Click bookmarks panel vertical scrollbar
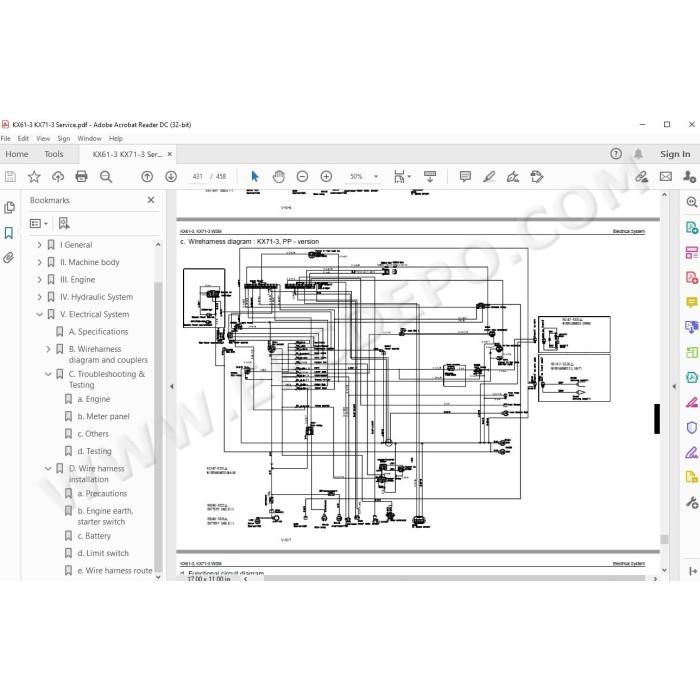This screenshot has height=700, width=700. click(158, 426)
